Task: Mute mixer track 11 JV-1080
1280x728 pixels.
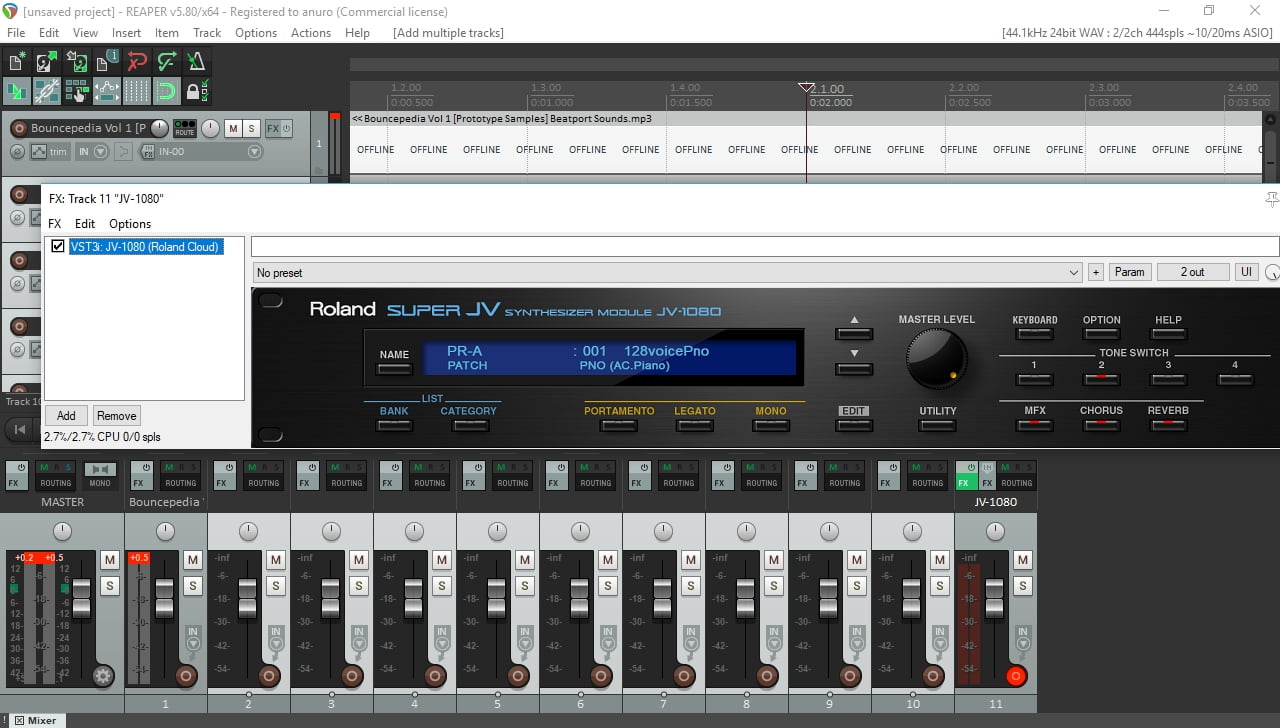Action: (x=1023, y=559)
